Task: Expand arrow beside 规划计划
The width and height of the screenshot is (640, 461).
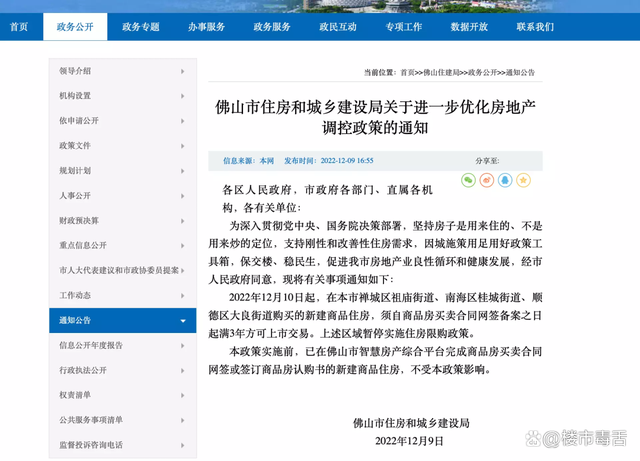Action: (x=182, y=171)
